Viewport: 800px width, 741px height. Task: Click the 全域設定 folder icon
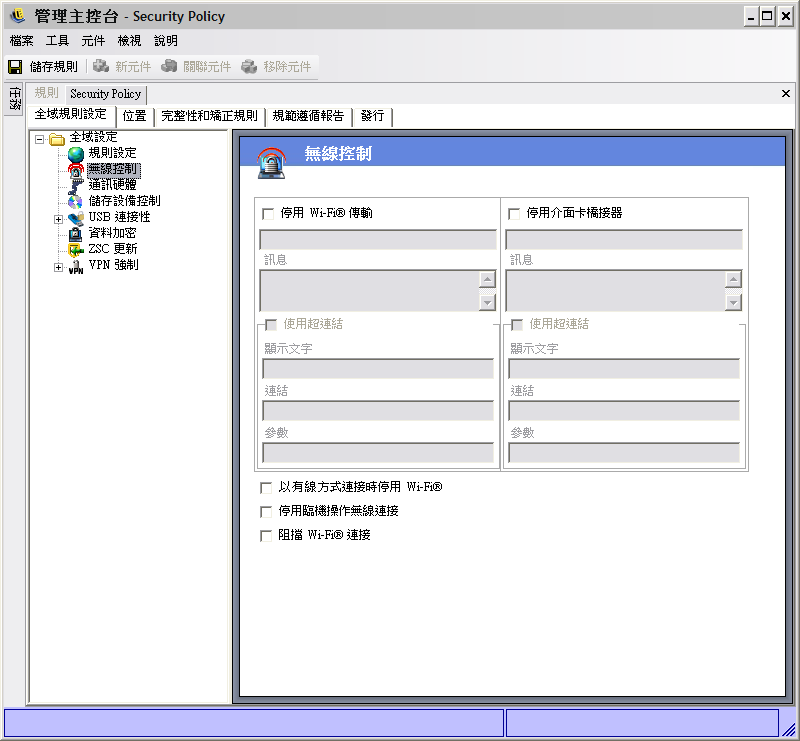(x=57, y=138)
